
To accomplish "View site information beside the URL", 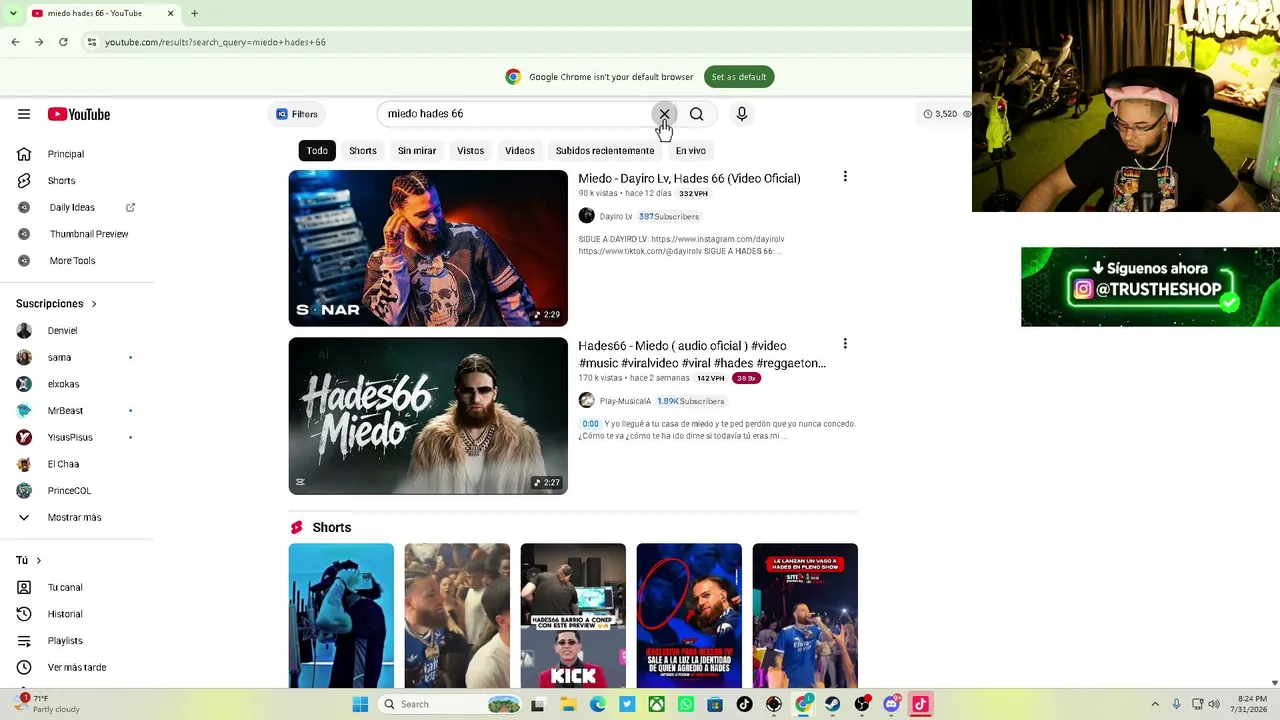I will (92, 42).
